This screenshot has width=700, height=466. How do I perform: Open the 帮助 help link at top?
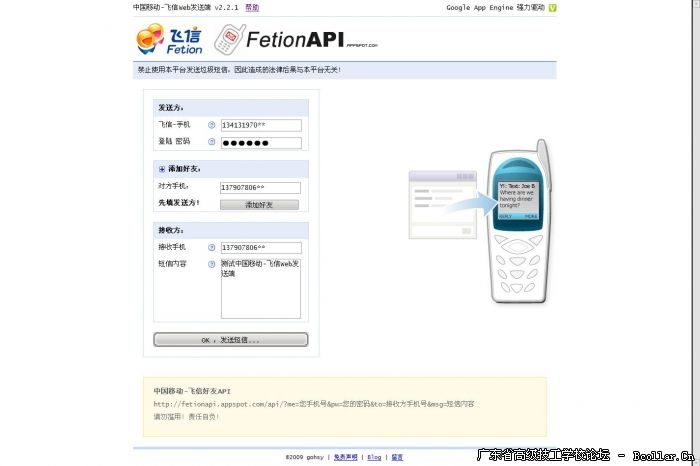click(252, 7)
